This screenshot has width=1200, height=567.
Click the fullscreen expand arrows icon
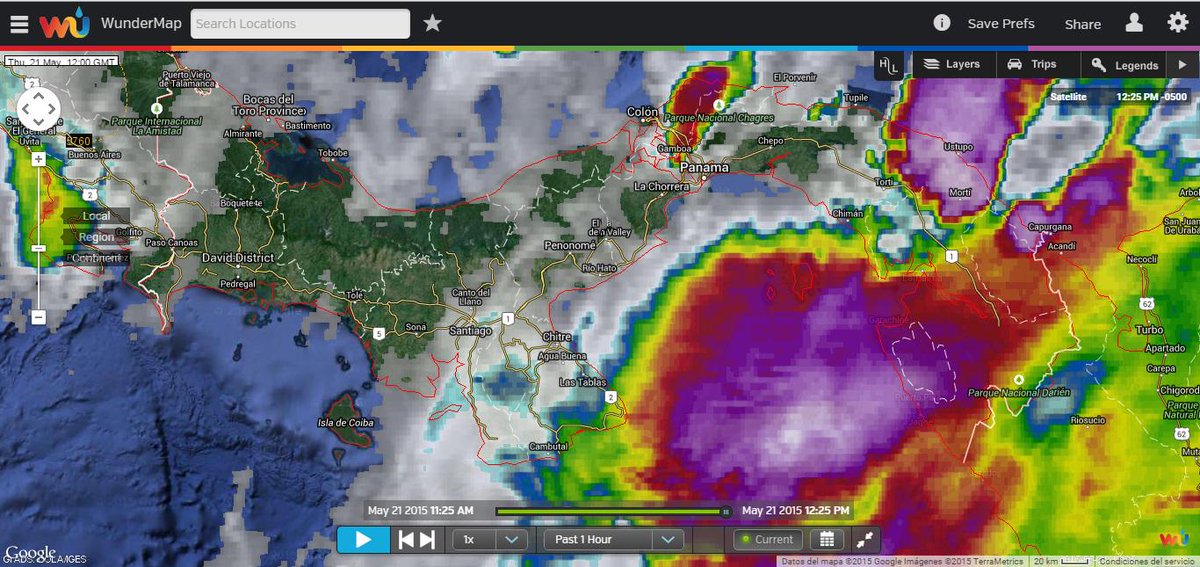[866, 539]
